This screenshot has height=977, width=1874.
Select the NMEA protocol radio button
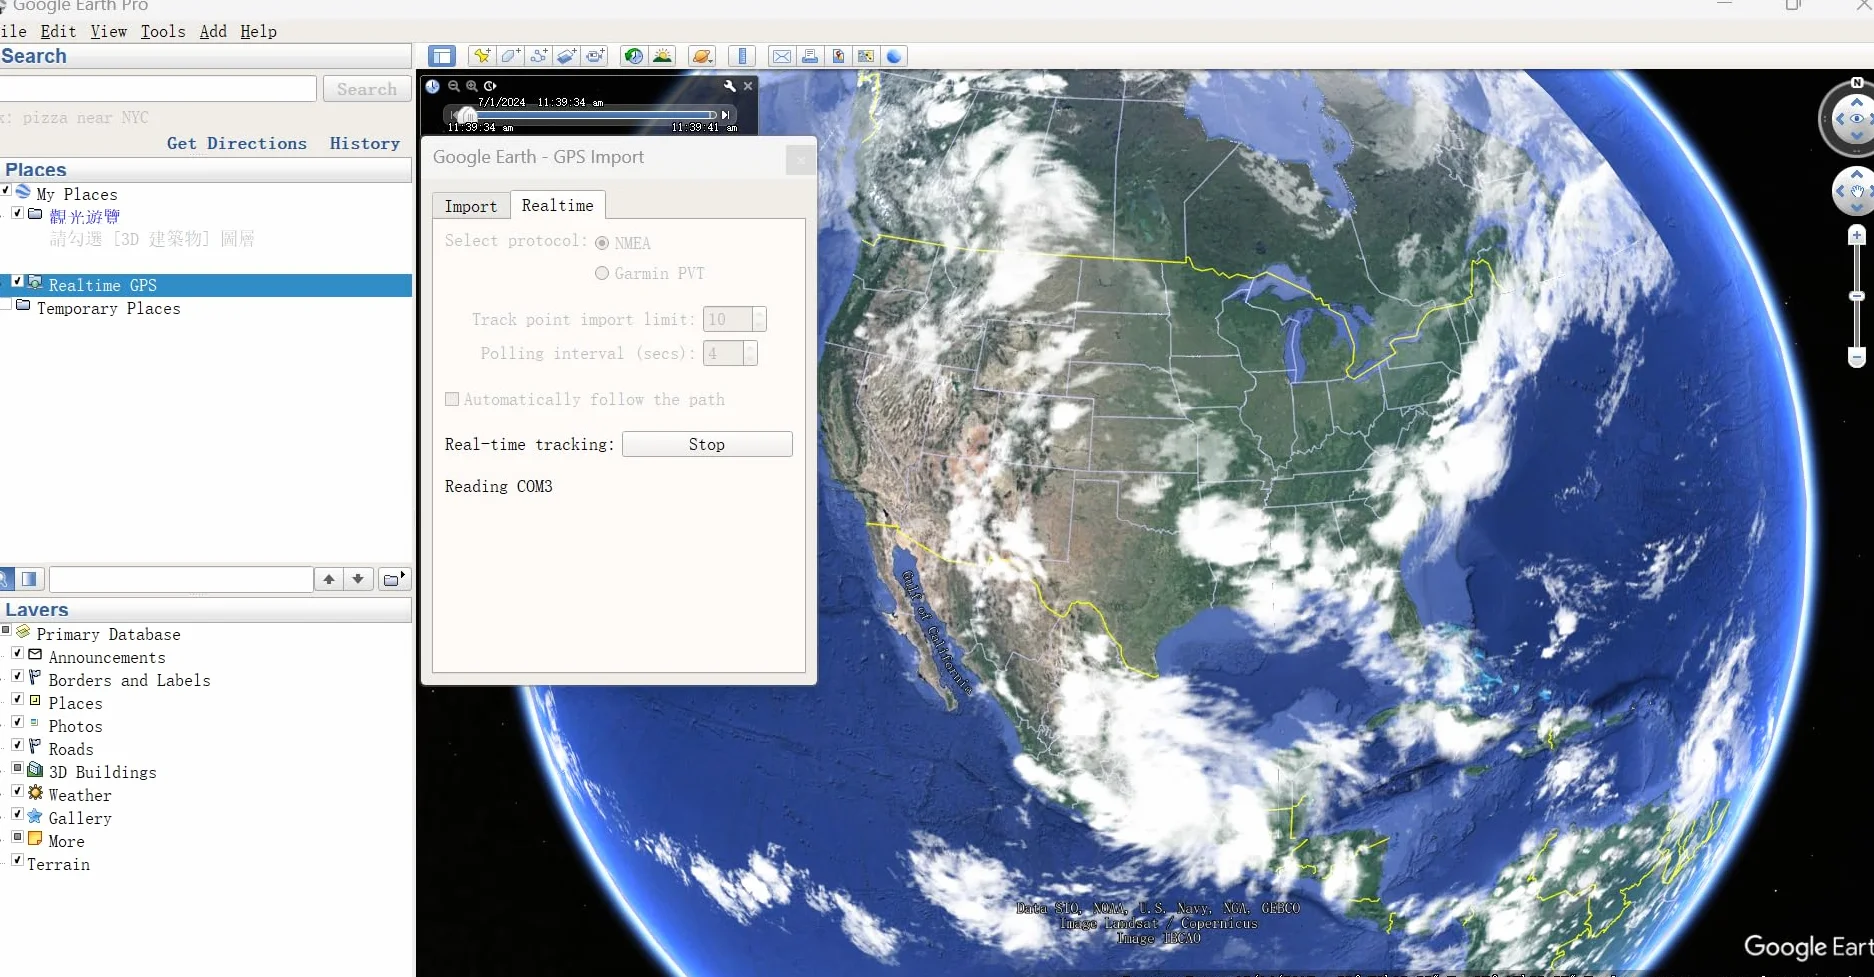(x=602, y=243)
